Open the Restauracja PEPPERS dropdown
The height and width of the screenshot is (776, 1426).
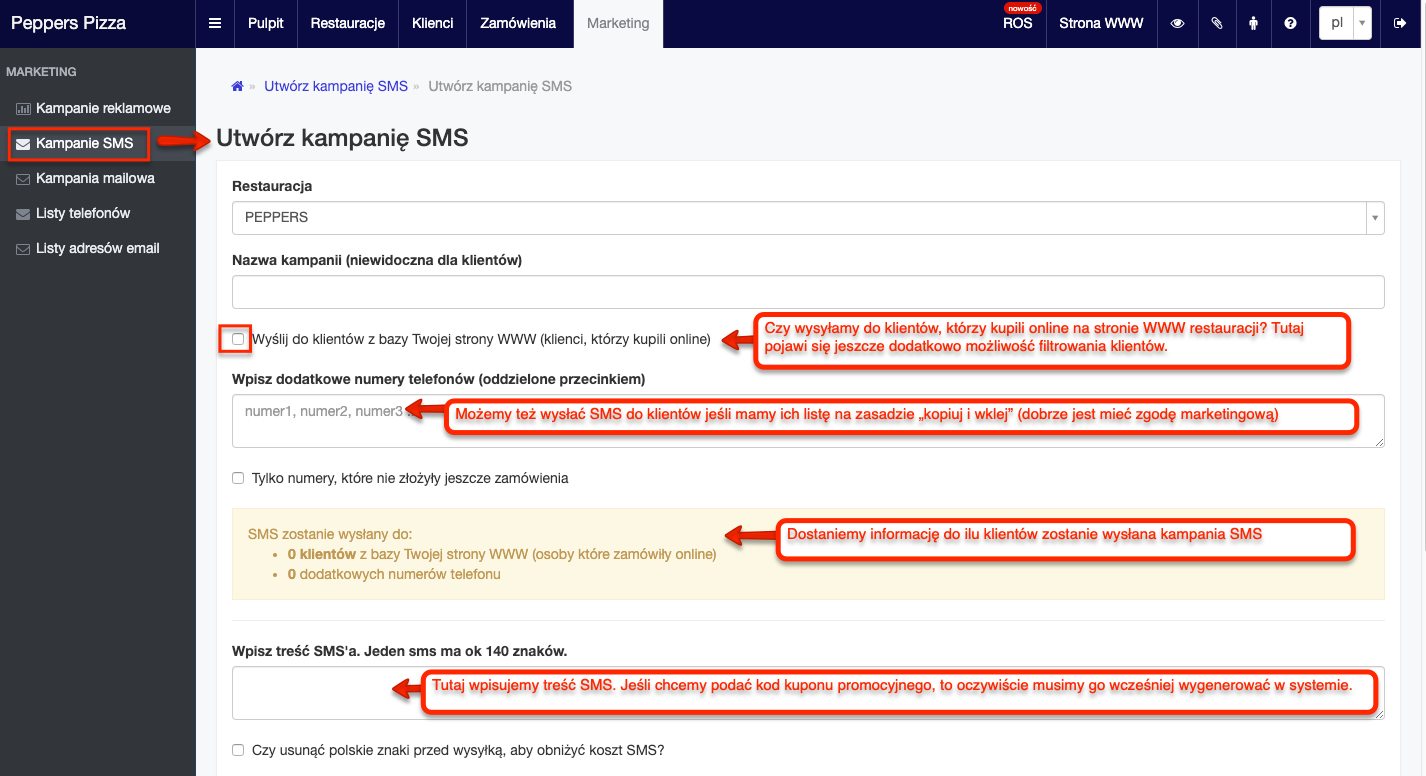(x=808, y=217)
